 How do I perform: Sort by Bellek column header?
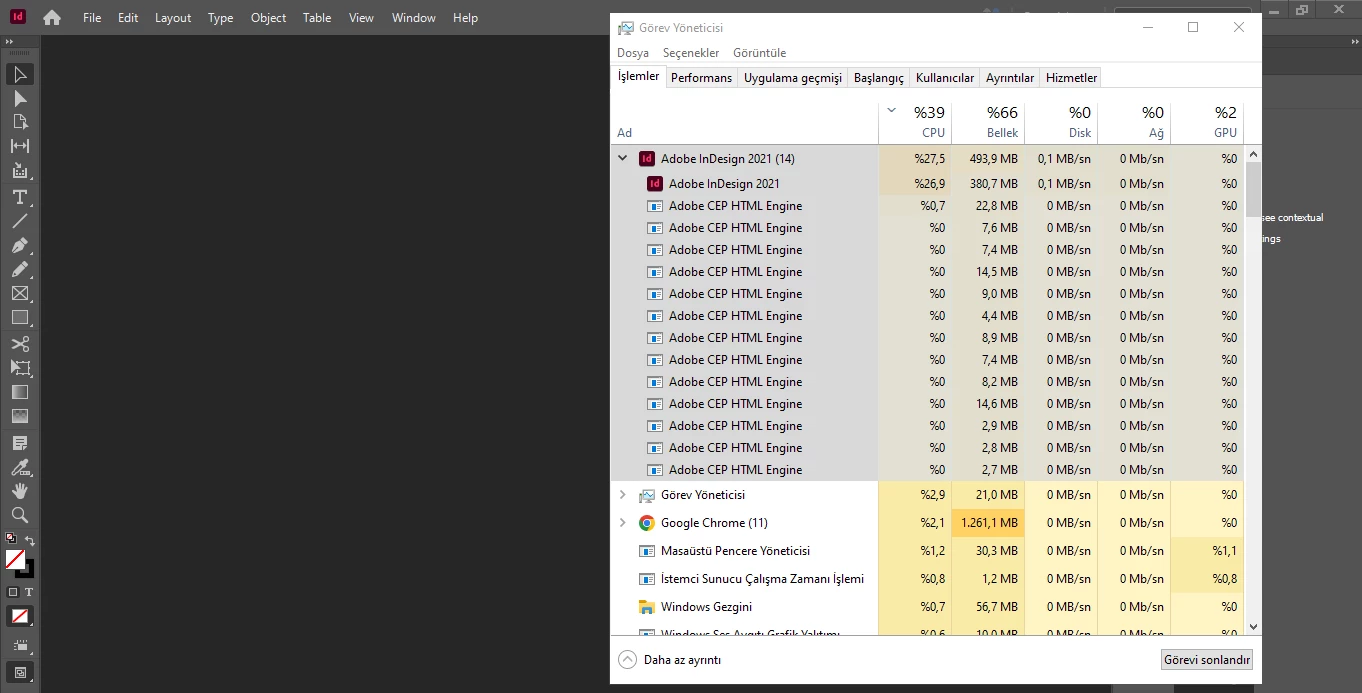(988, 123)
